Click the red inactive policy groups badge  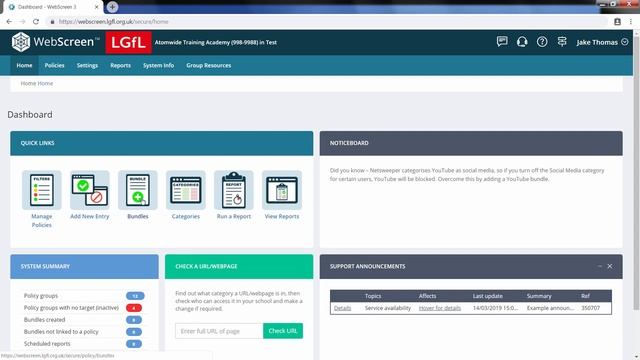coord(134,308)
